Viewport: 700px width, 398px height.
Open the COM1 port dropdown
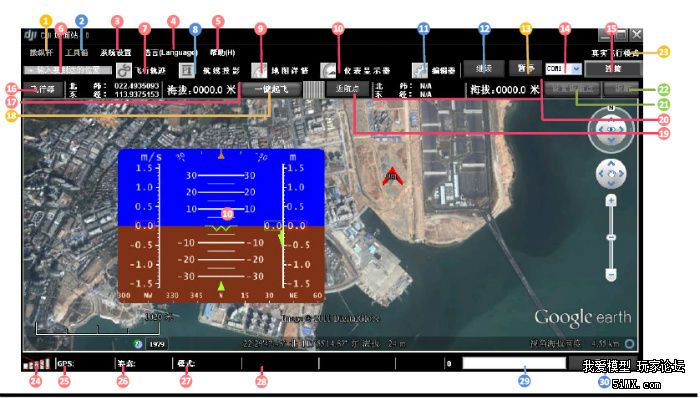pyautogui.click(x=563, y=69)
